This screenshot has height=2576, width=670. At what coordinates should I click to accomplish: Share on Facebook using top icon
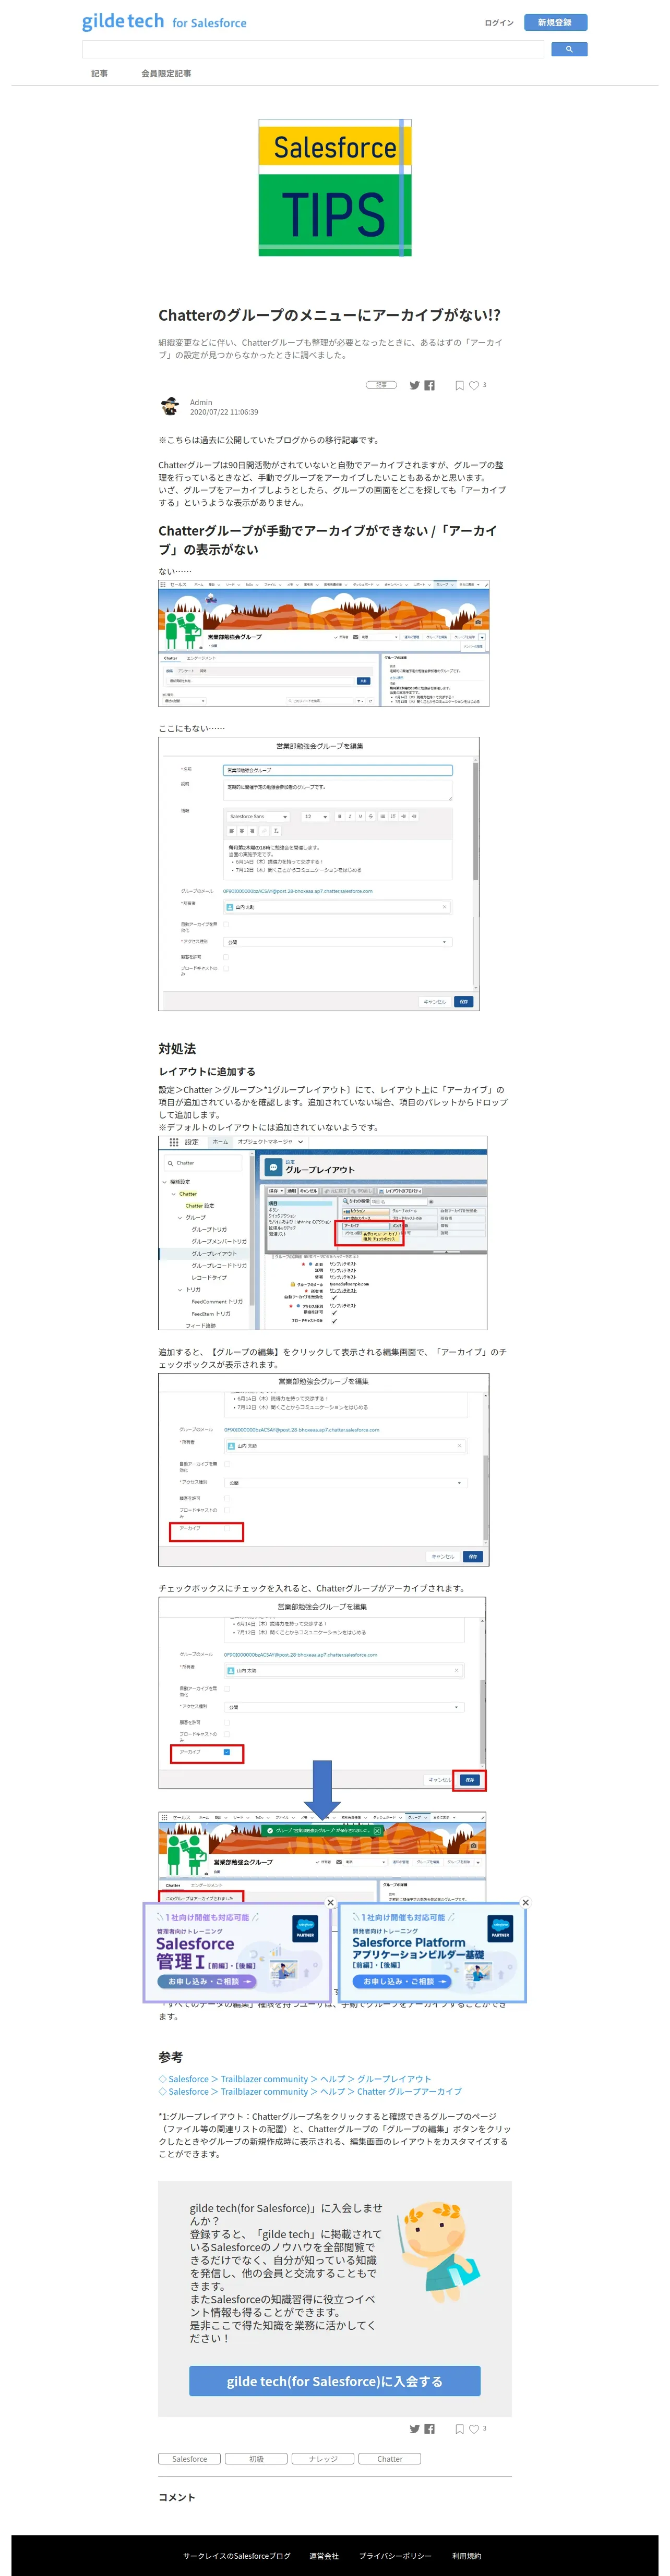click(x=430, y=385)
